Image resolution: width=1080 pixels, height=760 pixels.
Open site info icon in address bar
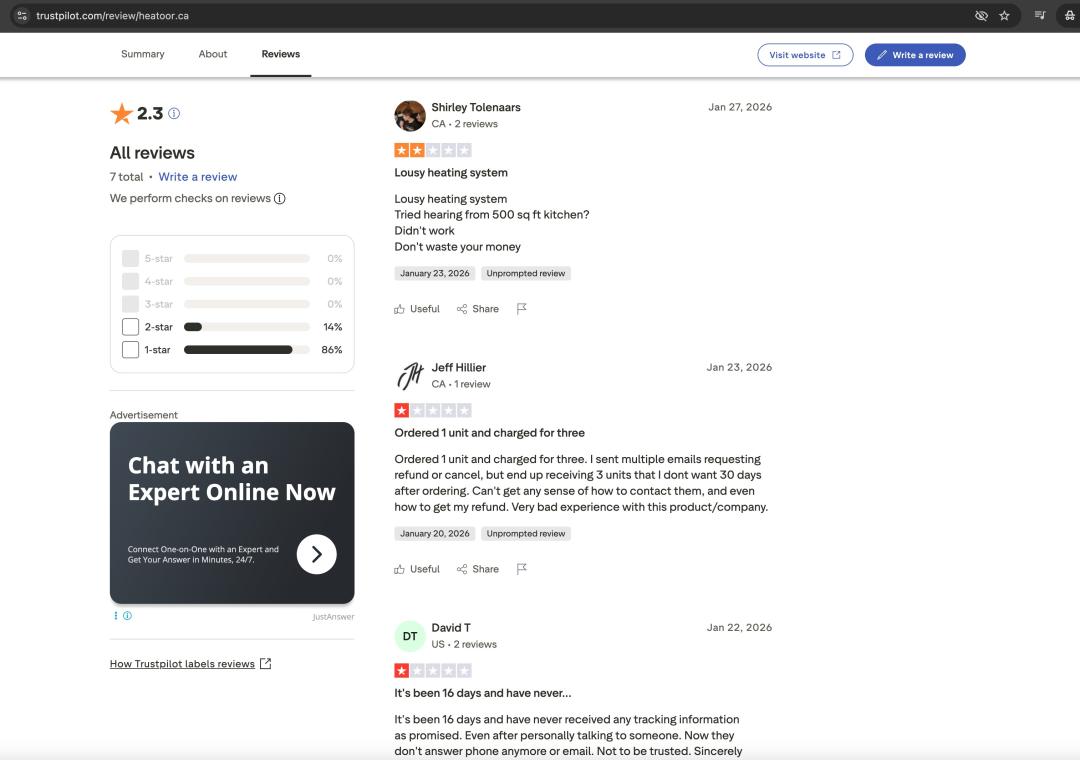click(22, 15)
